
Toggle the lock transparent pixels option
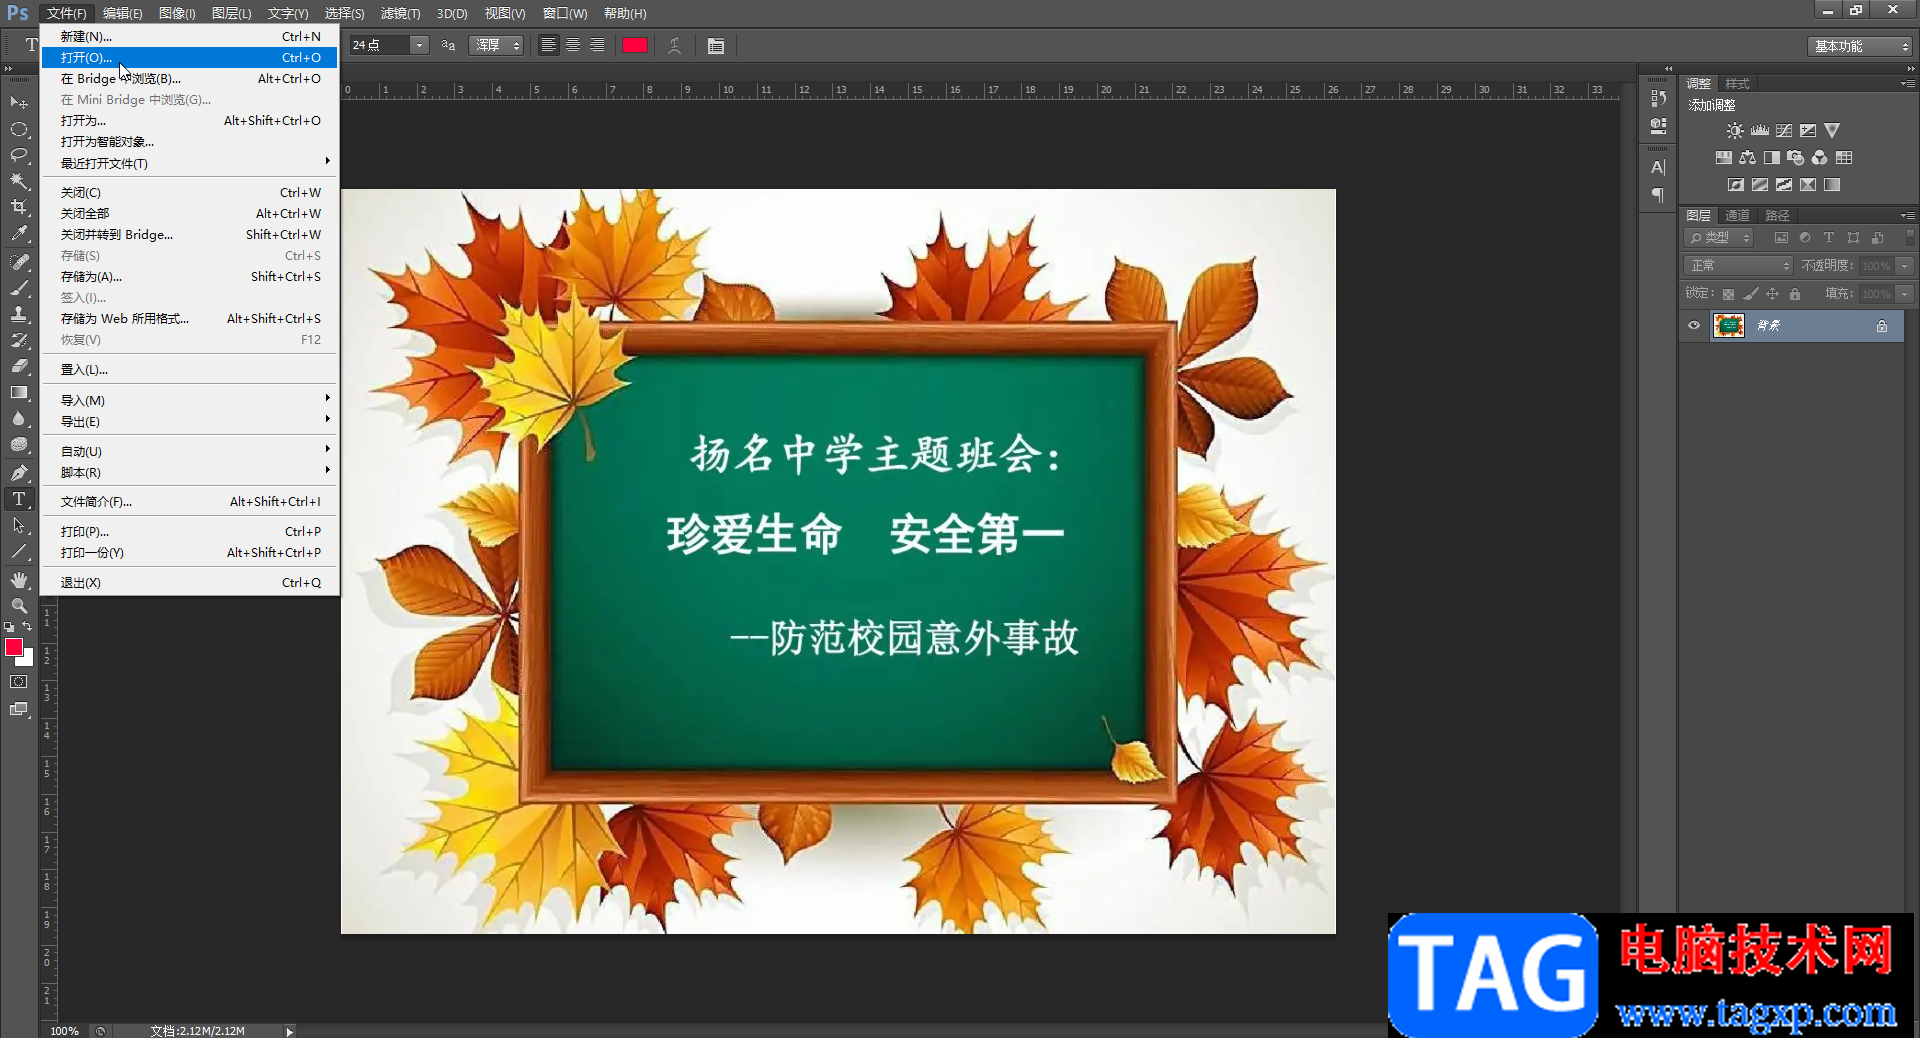(1728, 294)
